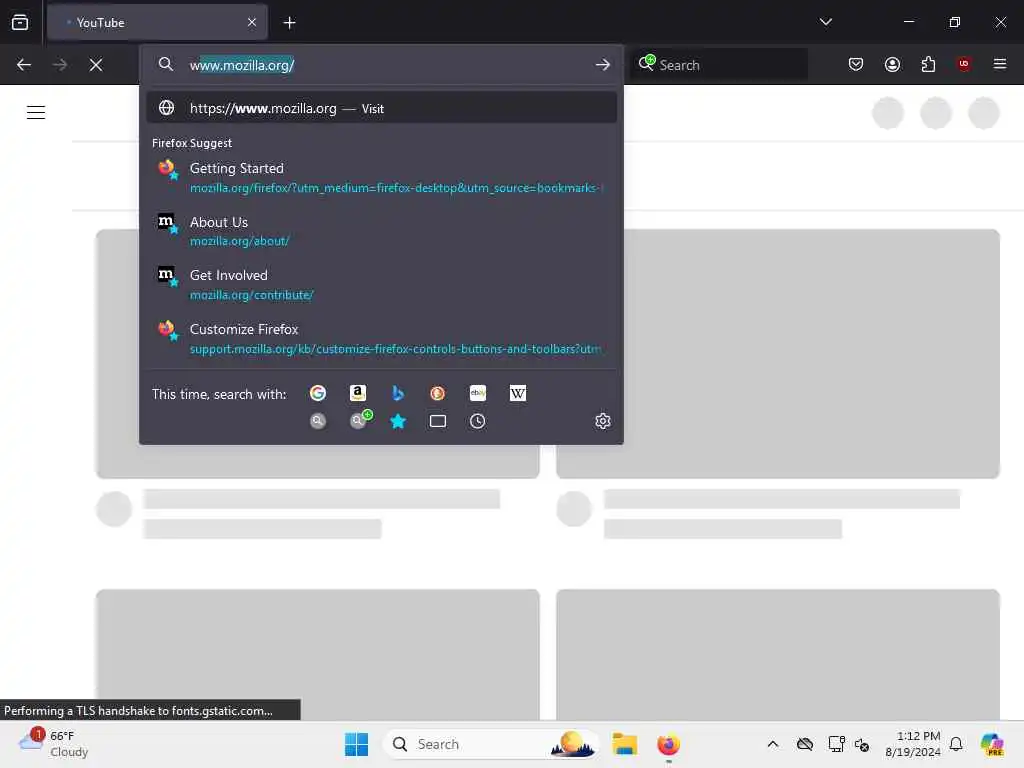Click the plain gray magnifier search engine icon
Image resolution: width=1024 pixels, height=768 pixels.
[318, 421]
